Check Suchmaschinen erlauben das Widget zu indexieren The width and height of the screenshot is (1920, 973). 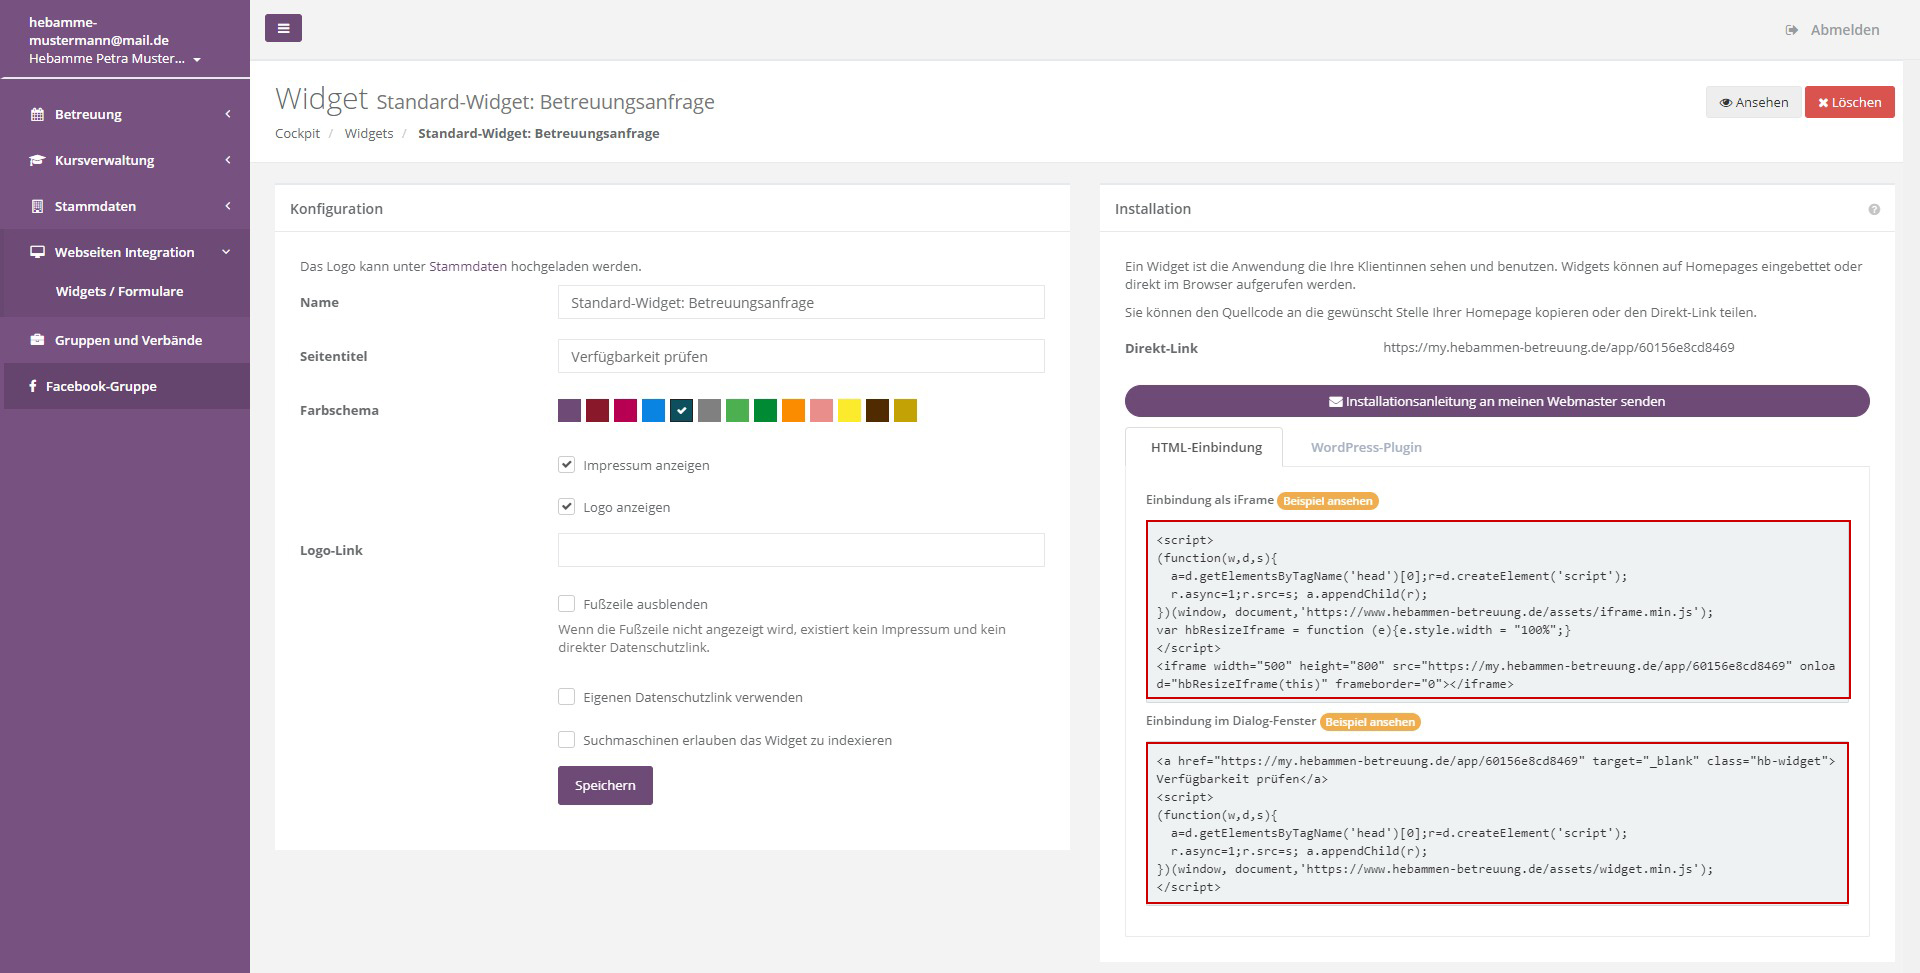tap(567, 740)
